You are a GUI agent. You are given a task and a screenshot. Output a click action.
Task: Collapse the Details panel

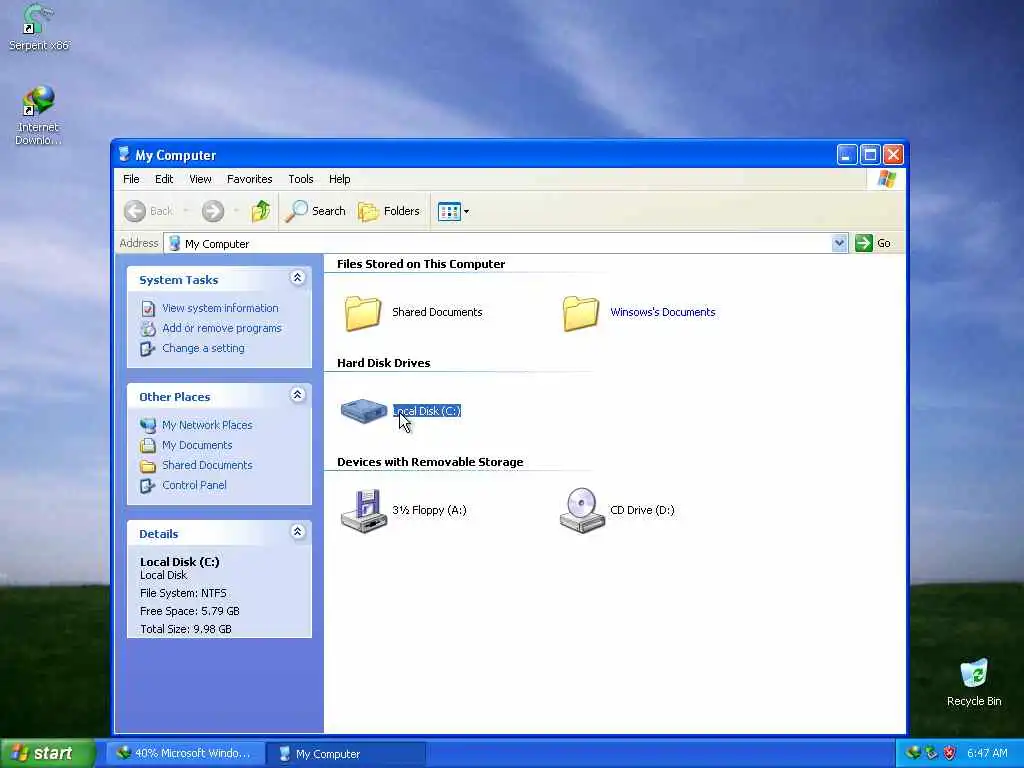(x=297, y=532)
